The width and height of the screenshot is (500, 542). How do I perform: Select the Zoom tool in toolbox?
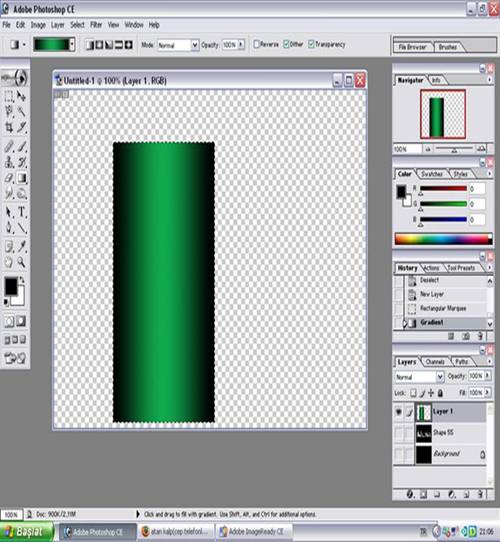click(21, 262)
